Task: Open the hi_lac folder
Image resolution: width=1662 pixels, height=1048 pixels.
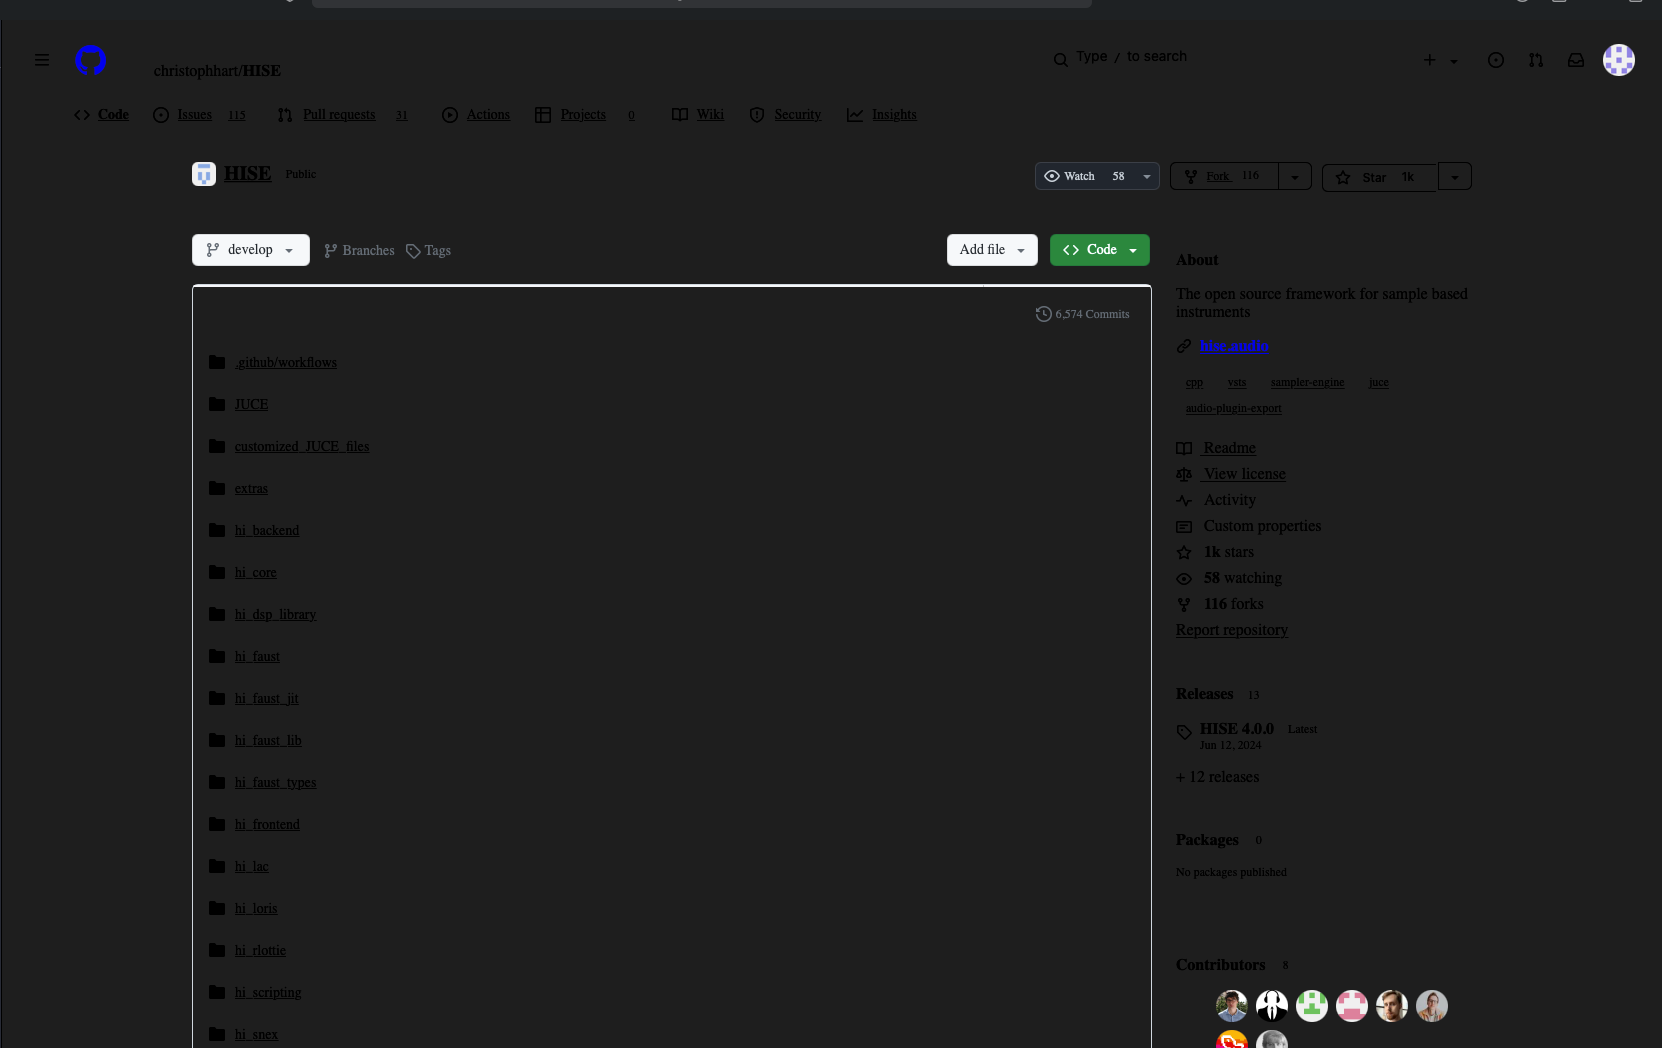Action: pyautogui.click(x=252, y=866)
